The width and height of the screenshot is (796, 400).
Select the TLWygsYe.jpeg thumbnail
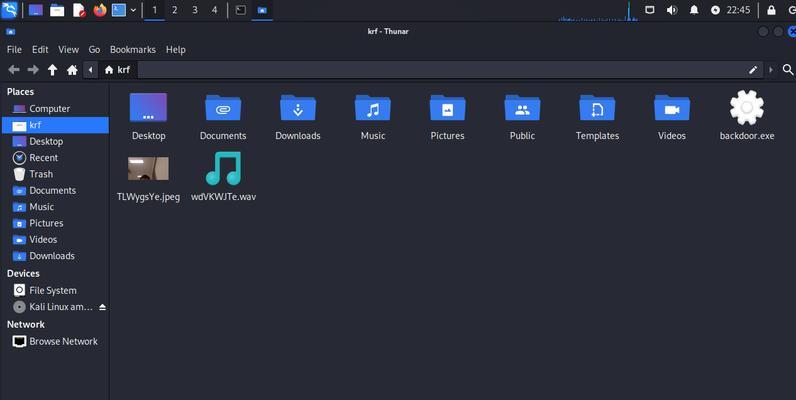tap(148, 169)
